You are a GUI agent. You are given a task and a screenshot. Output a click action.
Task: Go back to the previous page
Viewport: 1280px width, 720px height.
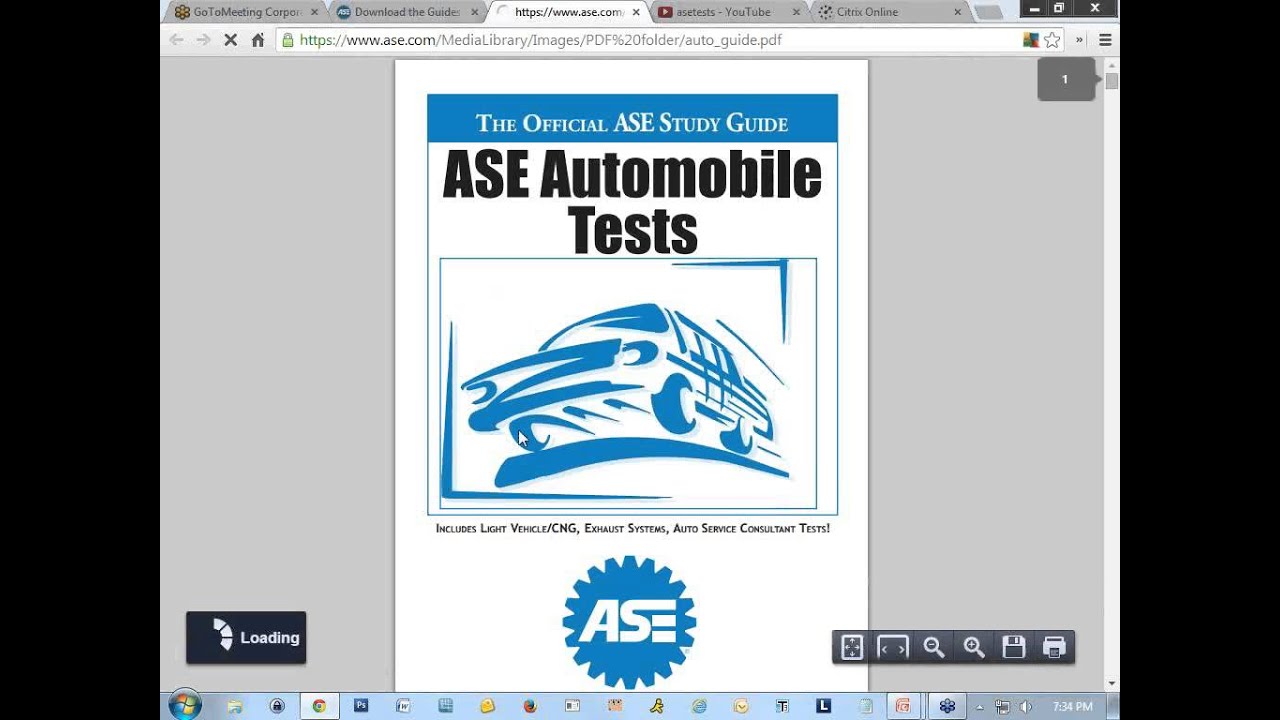pyautogui.click(x=176, y=40)
